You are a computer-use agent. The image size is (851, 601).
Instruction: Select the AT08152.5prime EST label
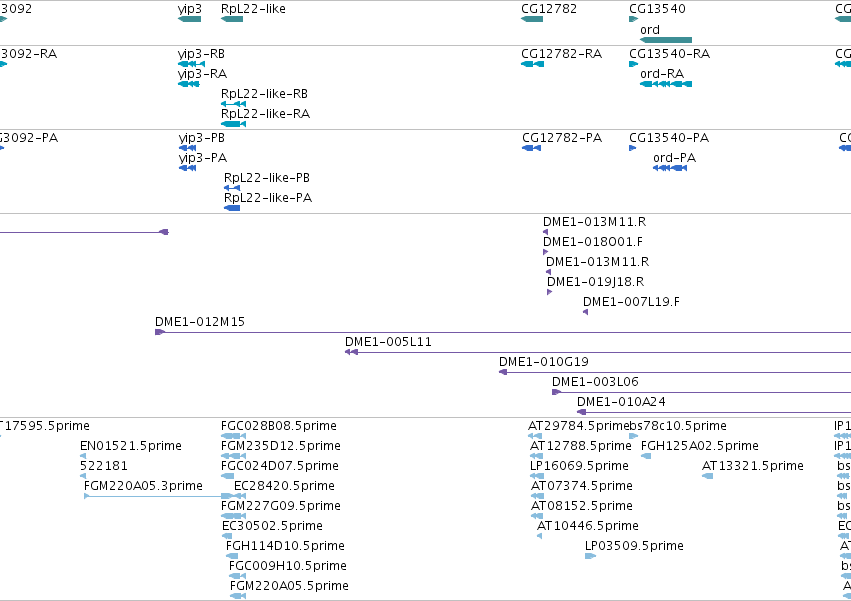pyautogui.click(x=582, y=507)
